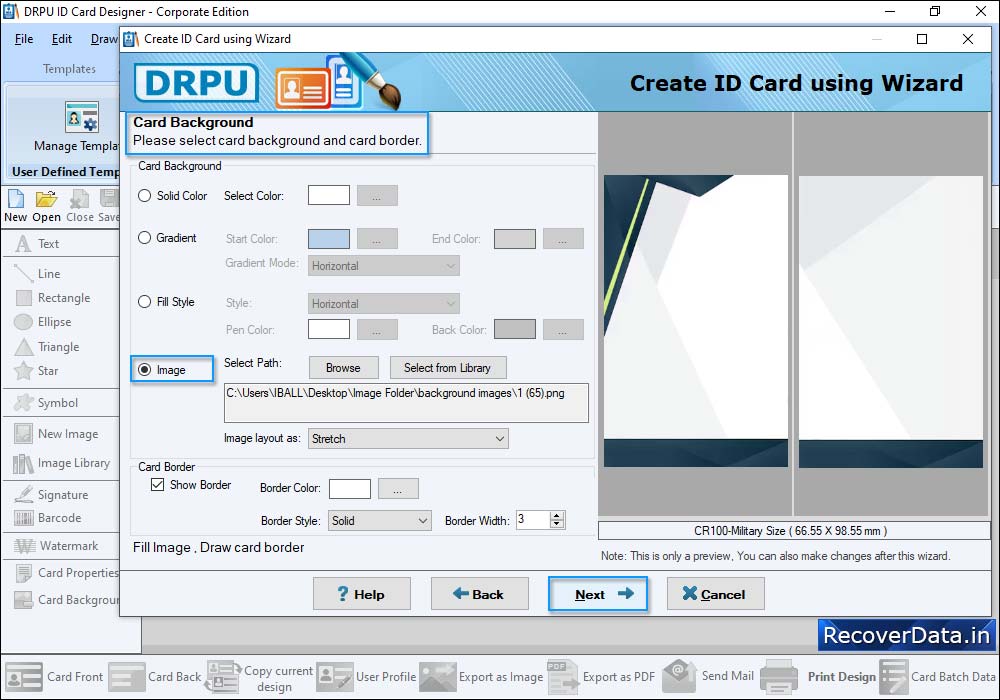
Task: Open the Border Style Solid dropdown
Action: (379, 521)
